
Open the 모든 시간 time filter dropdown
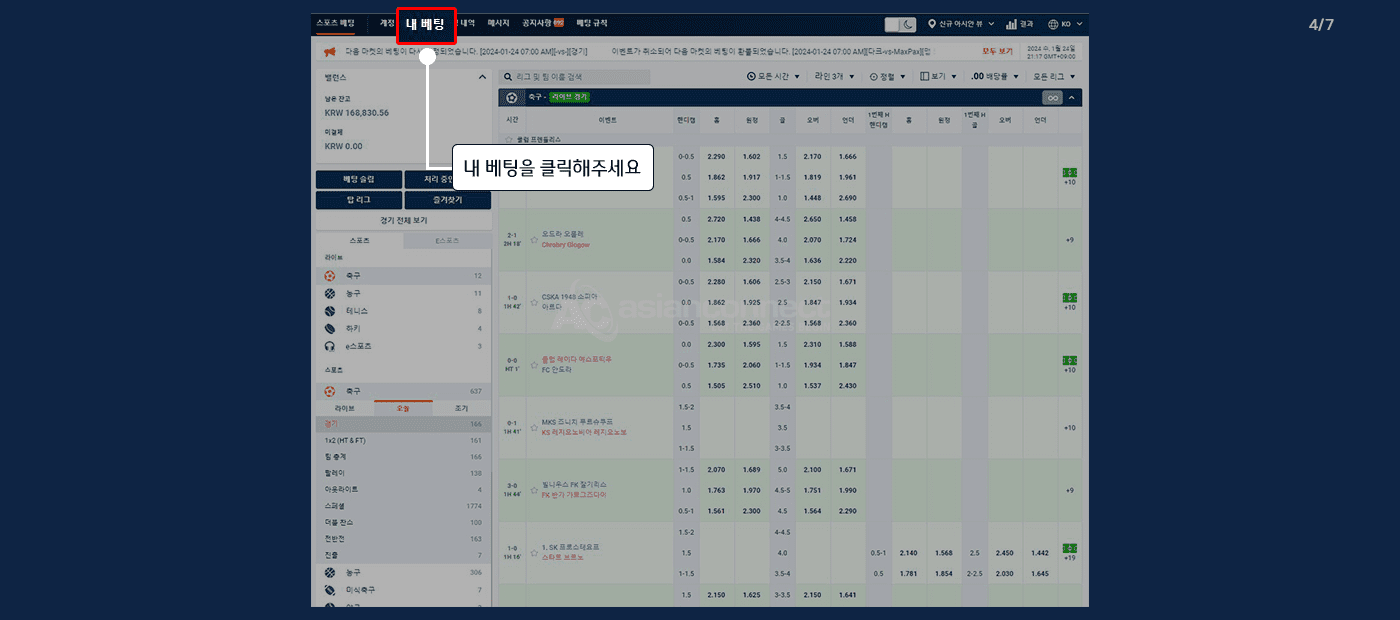coord(774,76)
